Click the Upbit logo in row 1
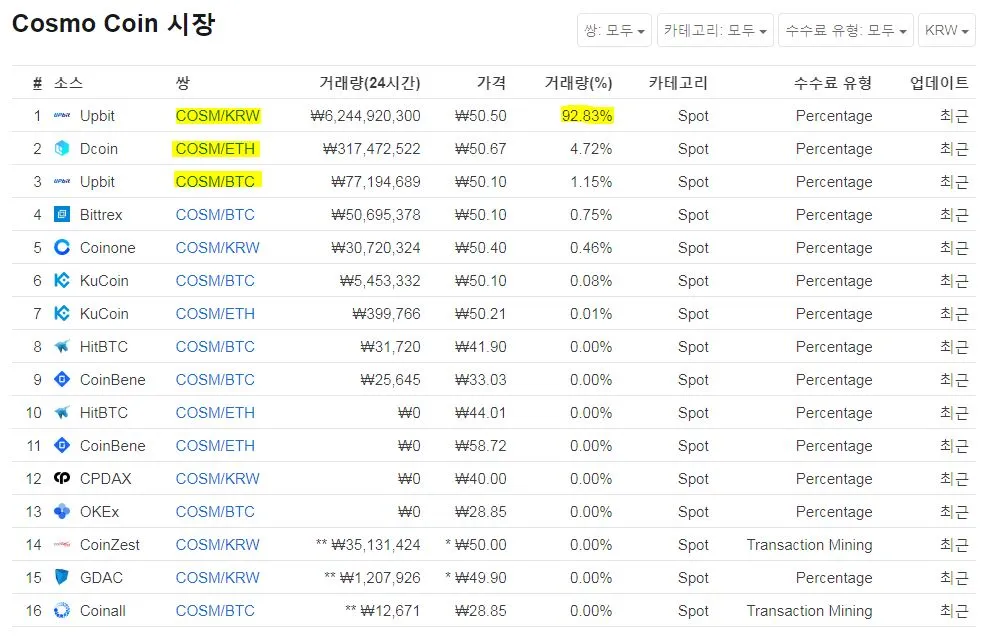 coord(62,115)
